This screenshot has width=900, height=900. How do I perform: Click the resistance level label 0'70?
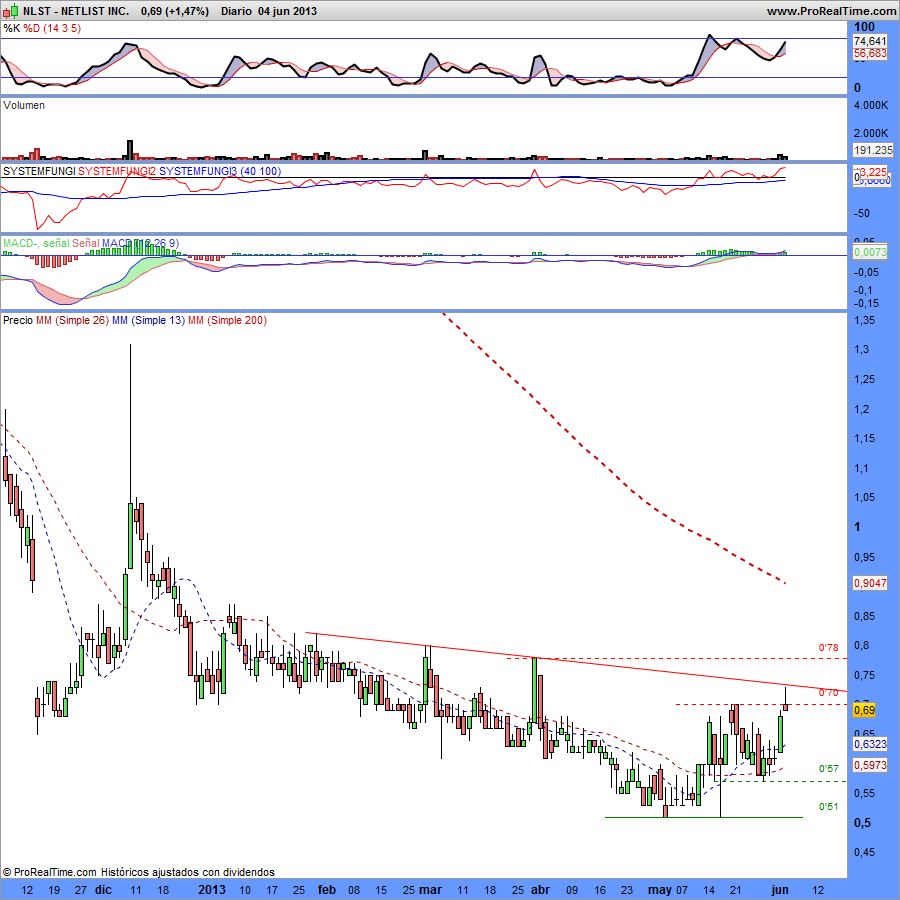point(828,693)
